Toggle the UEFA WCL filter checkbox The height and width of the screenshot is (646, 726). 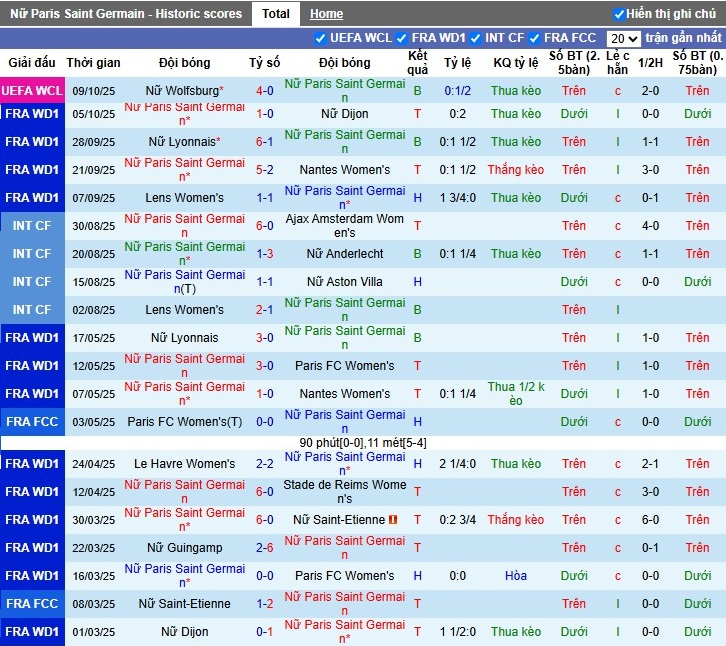[x=321, y=38]
